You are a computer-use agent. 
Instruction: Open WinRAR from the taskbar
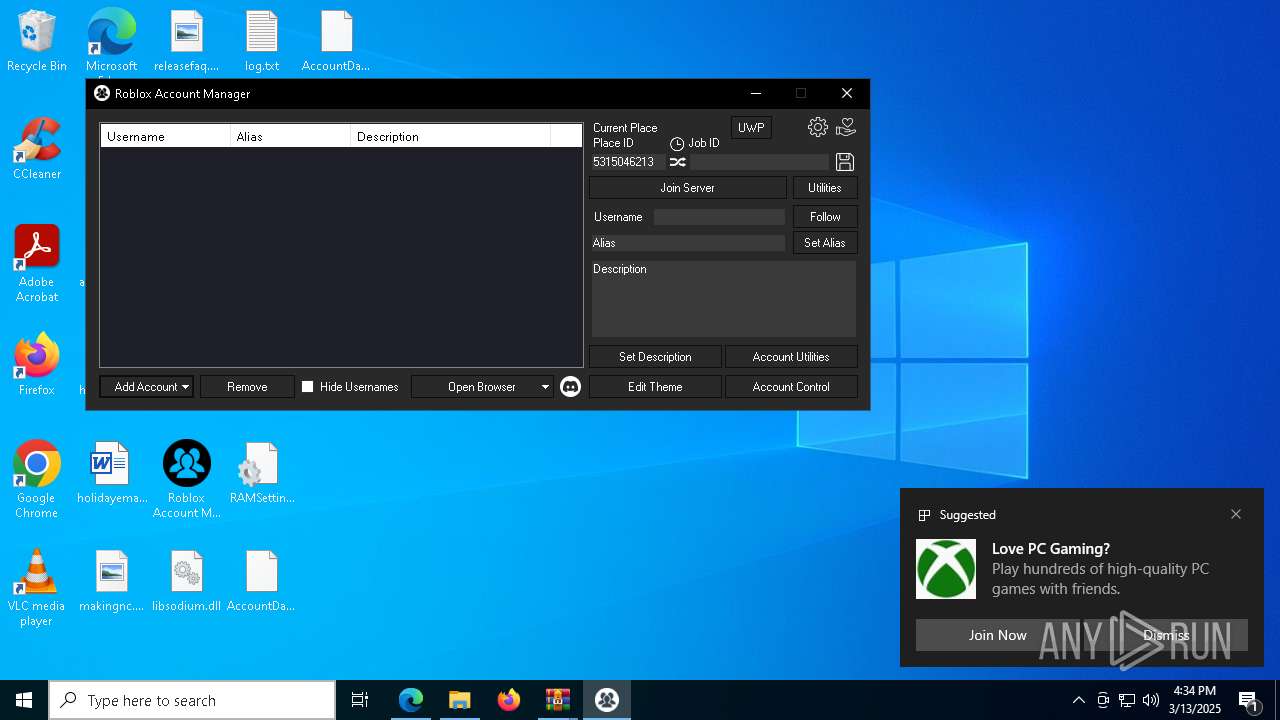click(558, 700)
